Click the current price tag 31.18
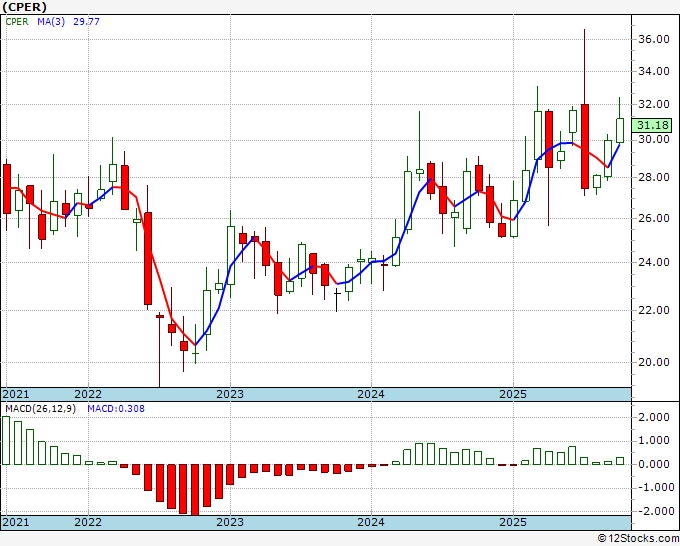 click(654, 125)
